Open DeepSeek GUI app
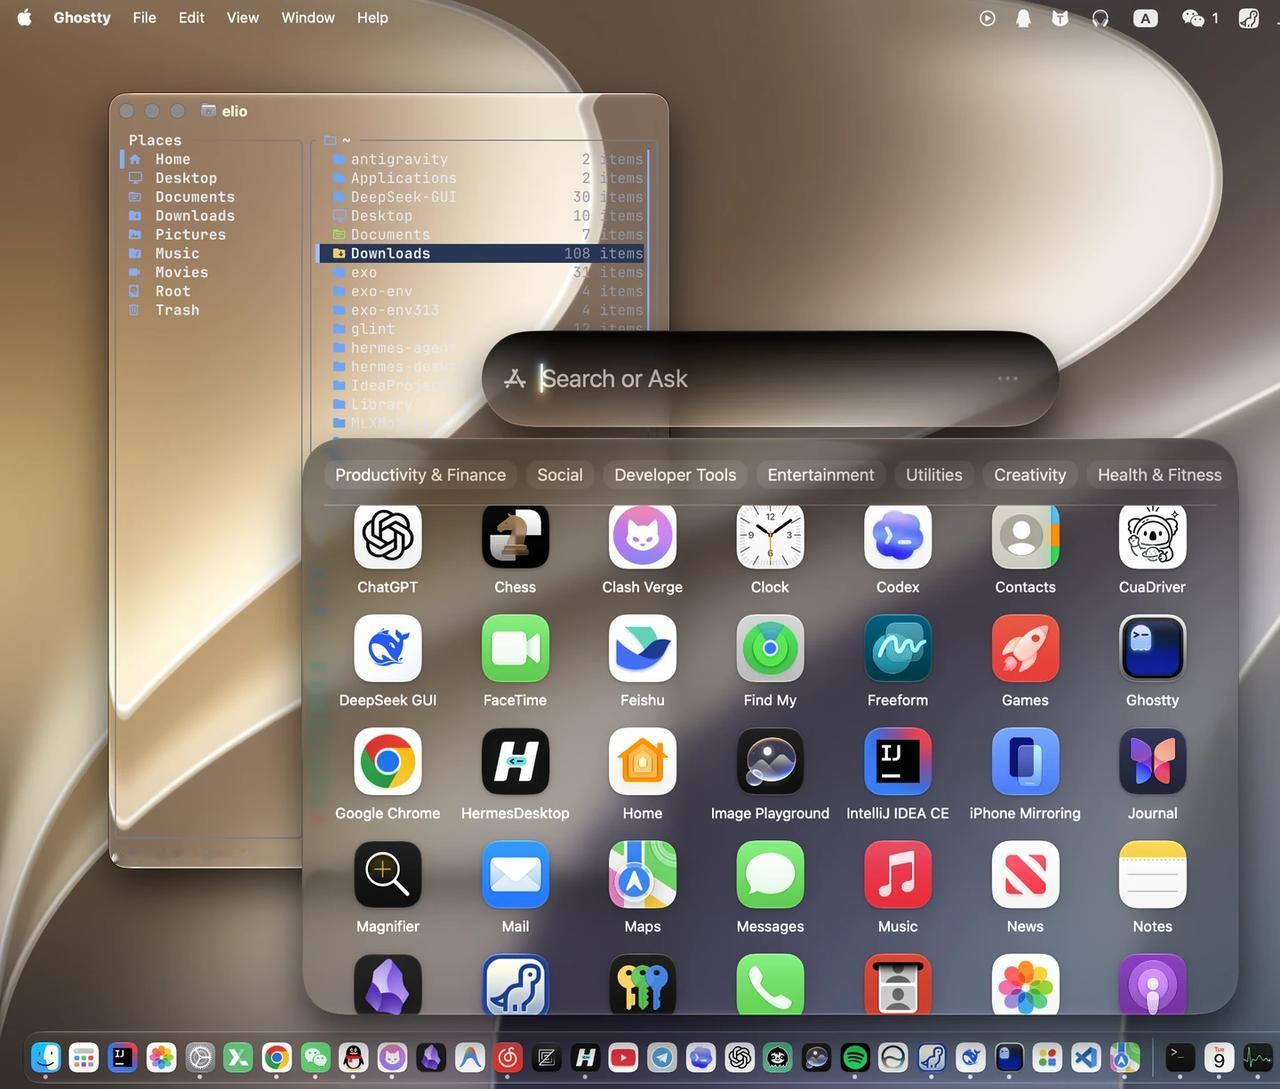This screenshot has height=1089, width=1280. pos(388,648)
